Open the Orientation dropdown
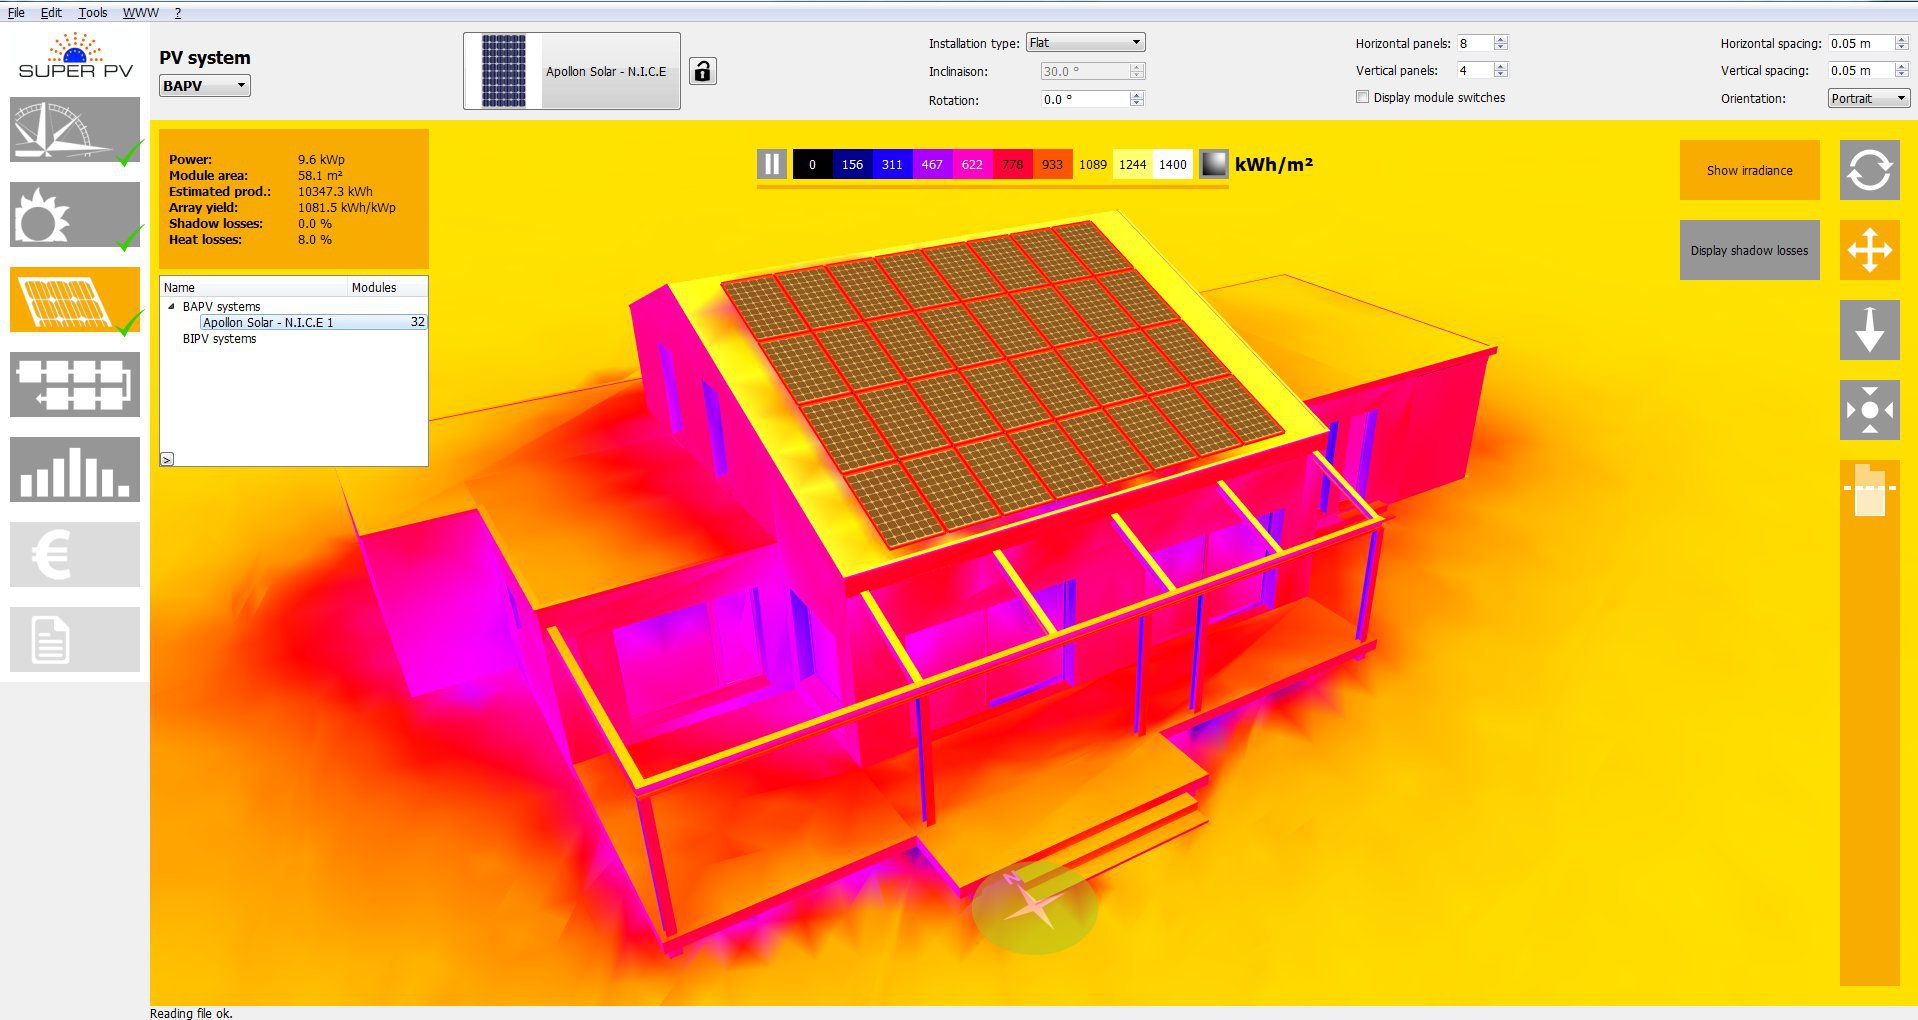This screenshot has height=1020, width=1918. coord(1868,98)
